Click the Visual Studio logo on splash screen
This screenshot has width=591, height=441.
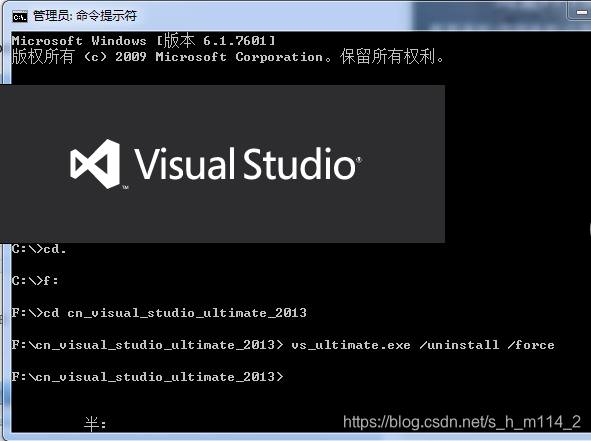pos(95,164)
